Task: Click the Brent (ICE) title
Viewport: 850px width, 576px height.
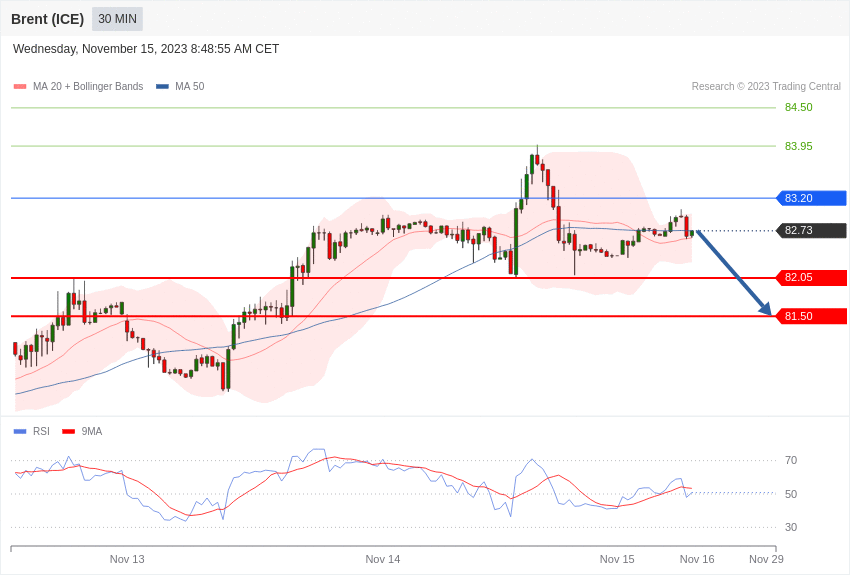Action: tap(48, 19)
